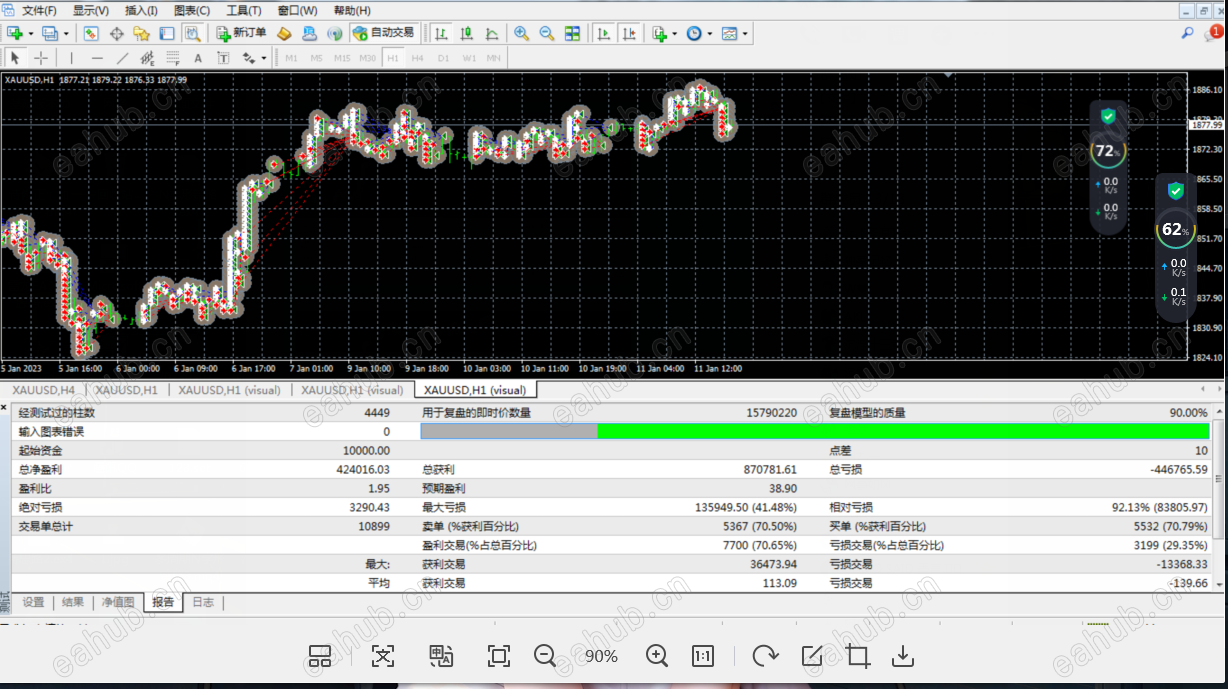Viewport: 1228px width, 689px height.
Task: Select the Cursor arrow tool
Action: (15, 58)
